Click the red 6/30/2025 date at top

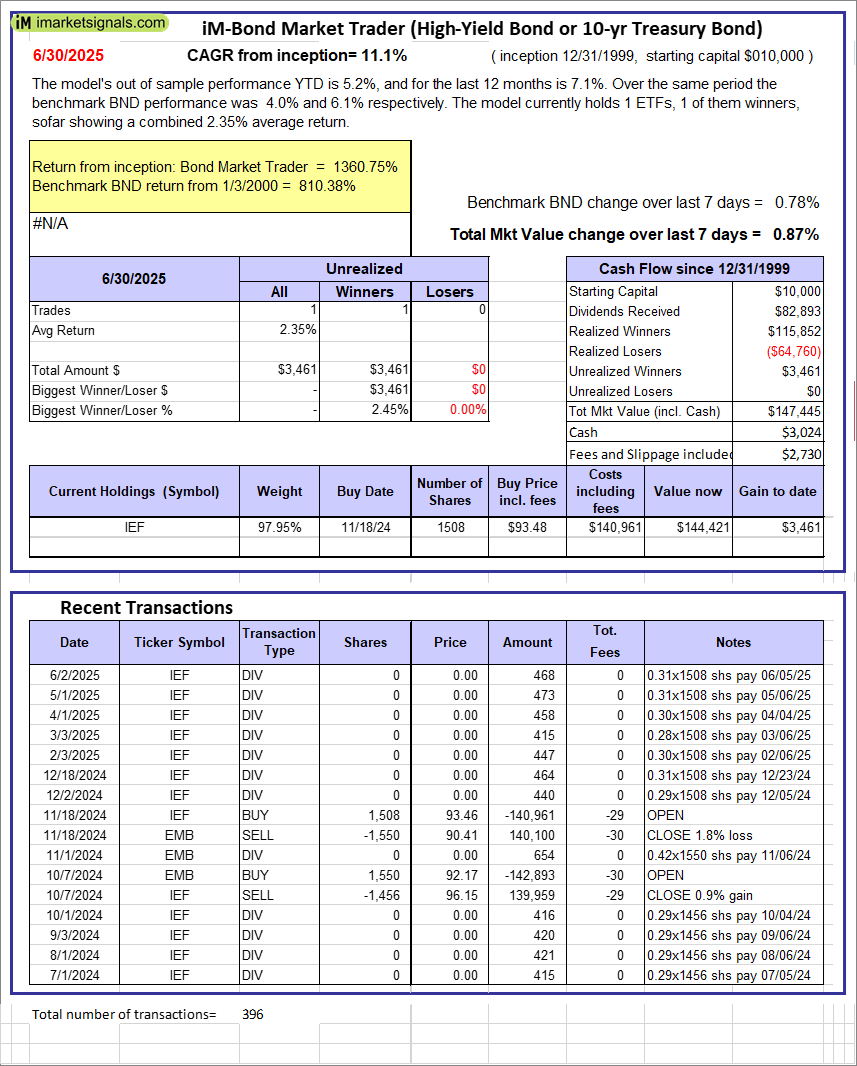67,56
